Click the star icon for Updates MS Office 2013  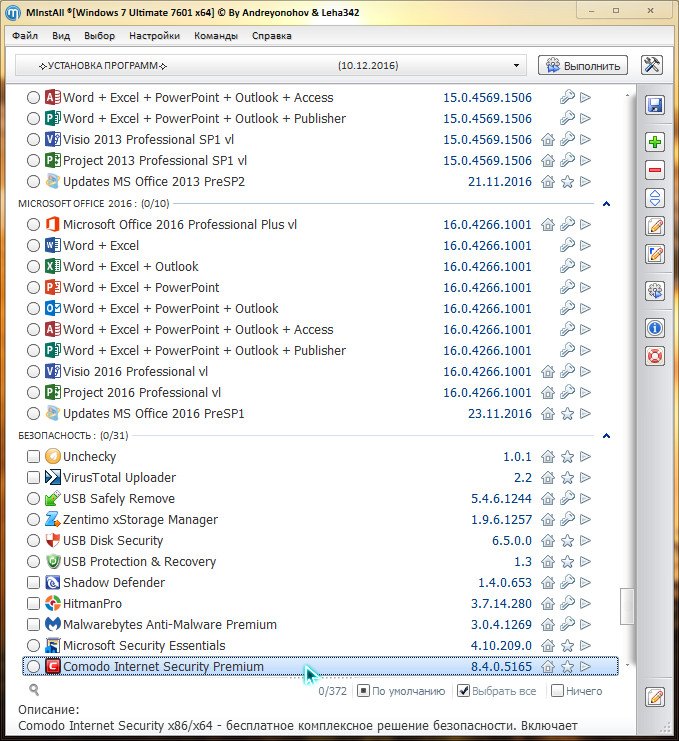pos(567,181)
